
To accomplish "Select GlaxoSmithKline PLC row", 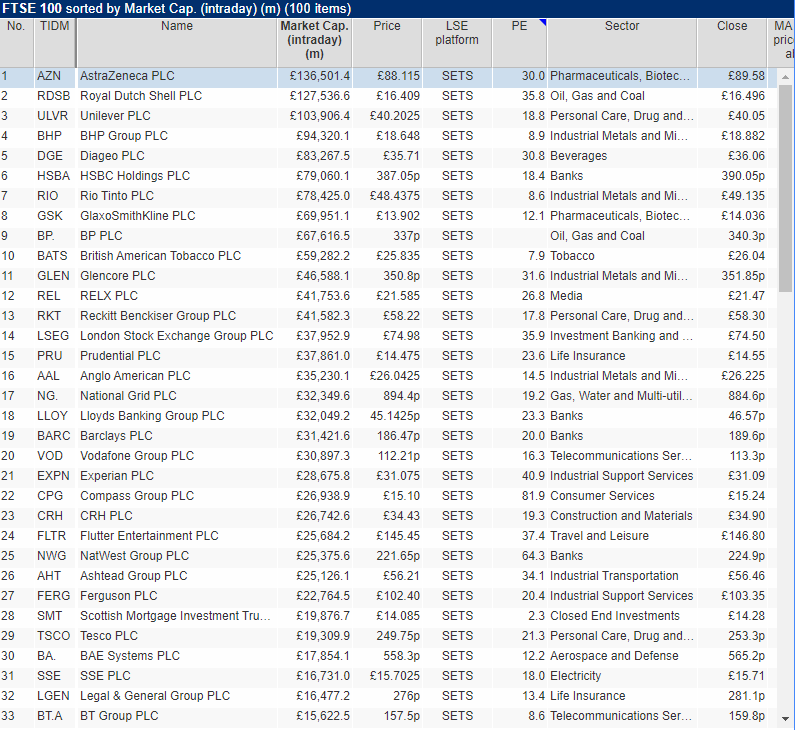I will click(x=388, y=216).
